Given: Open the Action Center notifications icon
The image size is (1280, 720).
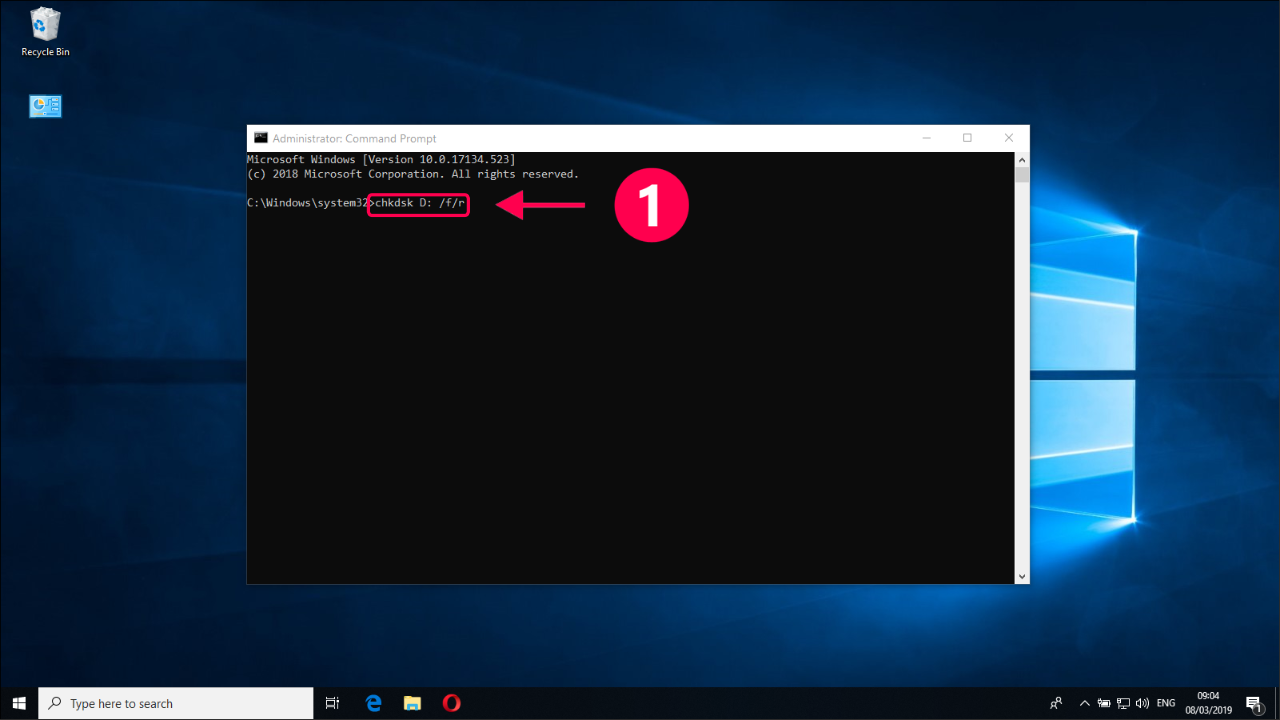Looking at the screenshot, I should click(1254, 703).
